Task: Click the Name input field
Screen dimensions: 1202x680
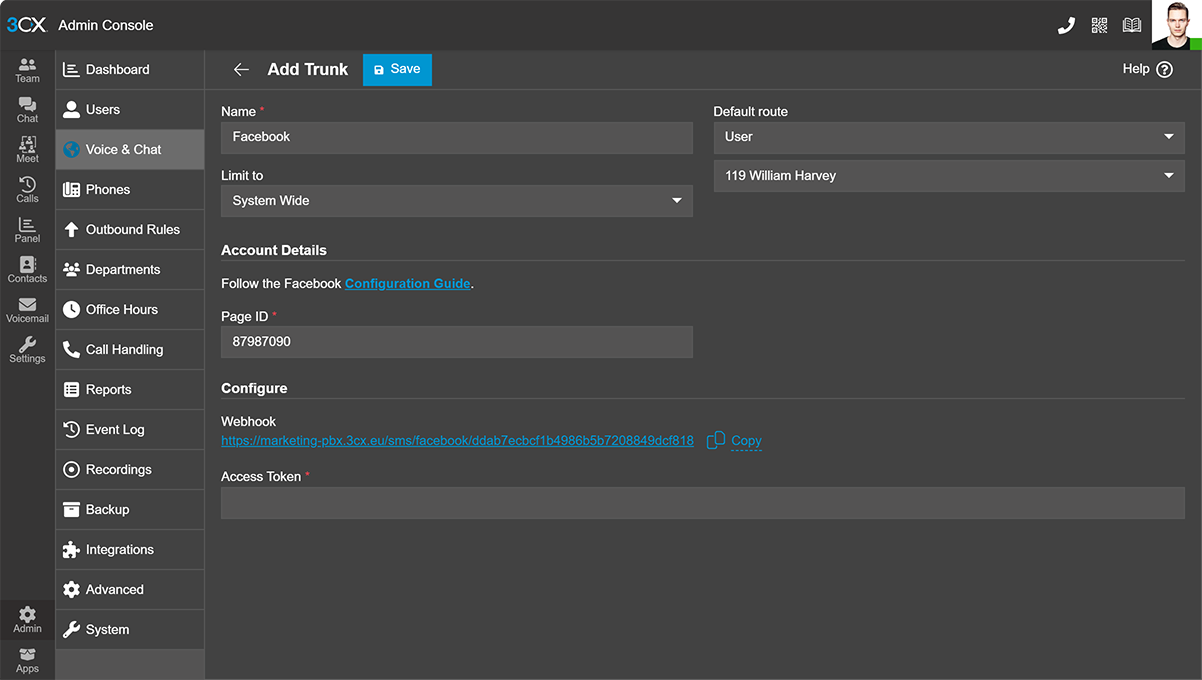Action: click(x=457, y=137)
